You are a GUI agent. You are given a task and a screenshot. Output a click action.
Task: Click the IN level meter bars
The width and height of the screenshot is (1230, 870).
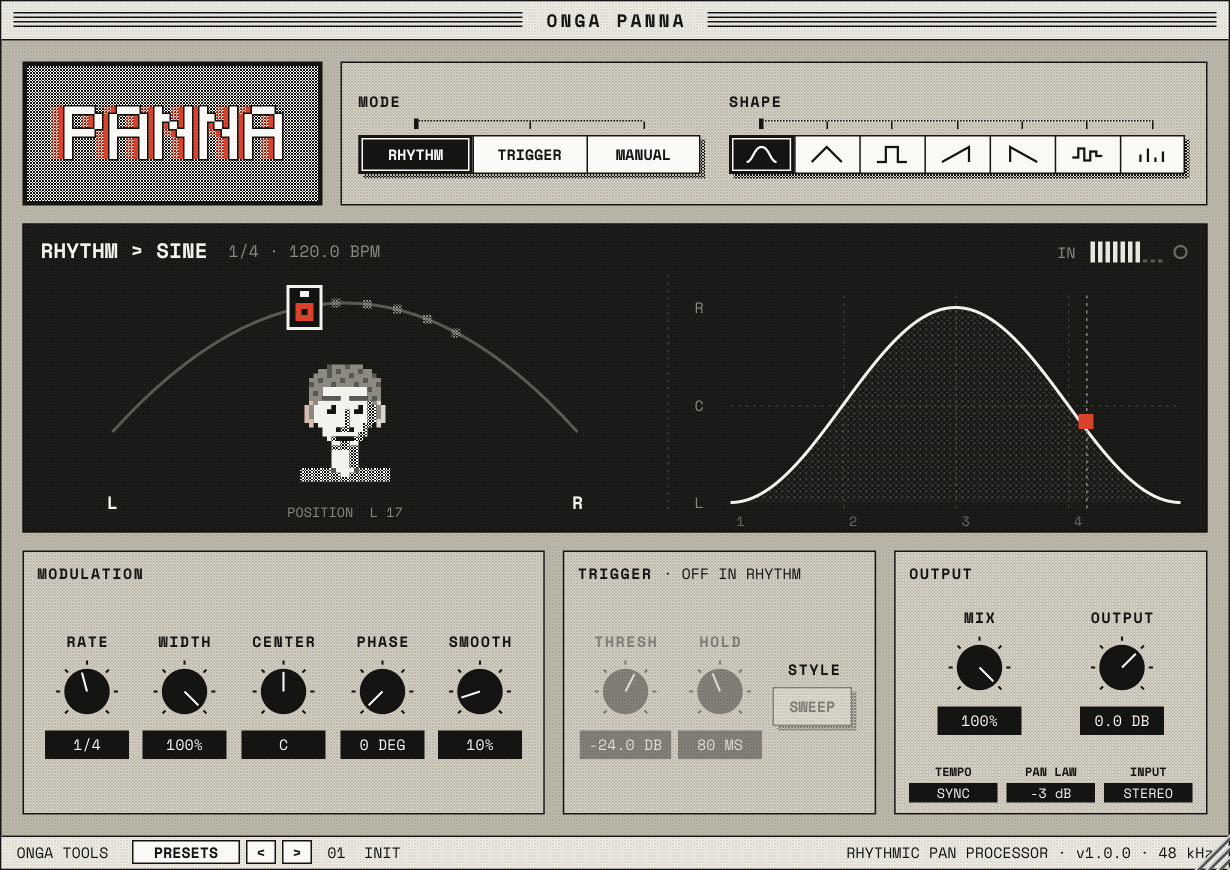click(x=1126, y=252)
